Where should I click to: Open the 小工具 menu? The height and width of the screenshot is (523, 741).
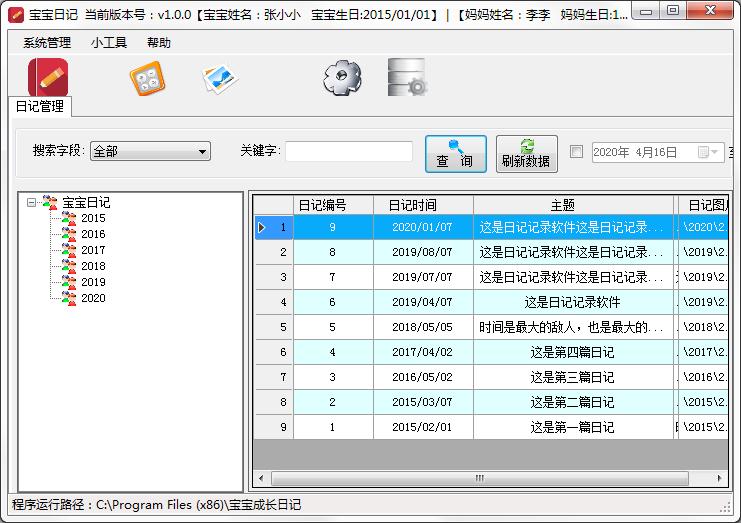click(109, 43)
